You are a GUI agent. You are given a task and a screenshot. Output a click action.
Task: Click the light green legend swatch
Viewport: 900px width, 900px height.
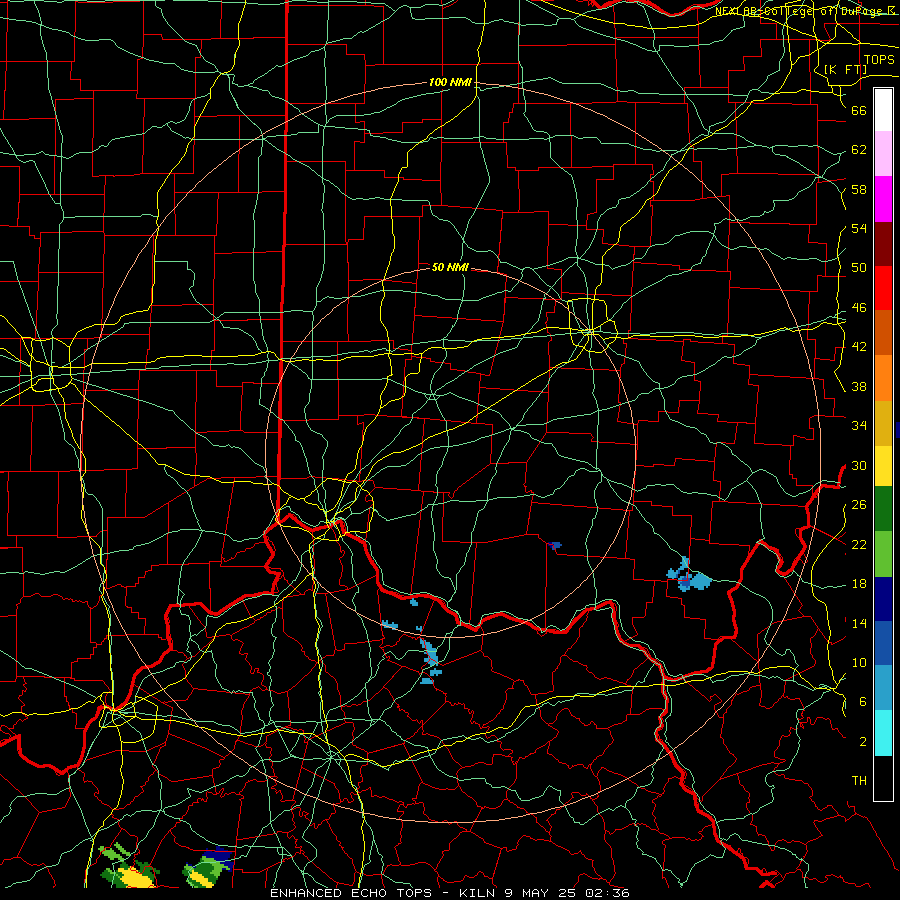click(x=883, y=554)
